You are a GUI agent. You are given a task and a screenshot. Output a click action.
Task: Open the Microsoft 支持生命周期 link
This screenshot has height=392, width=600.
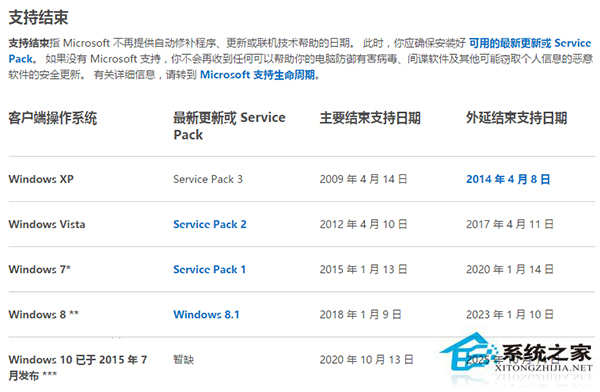259,75
